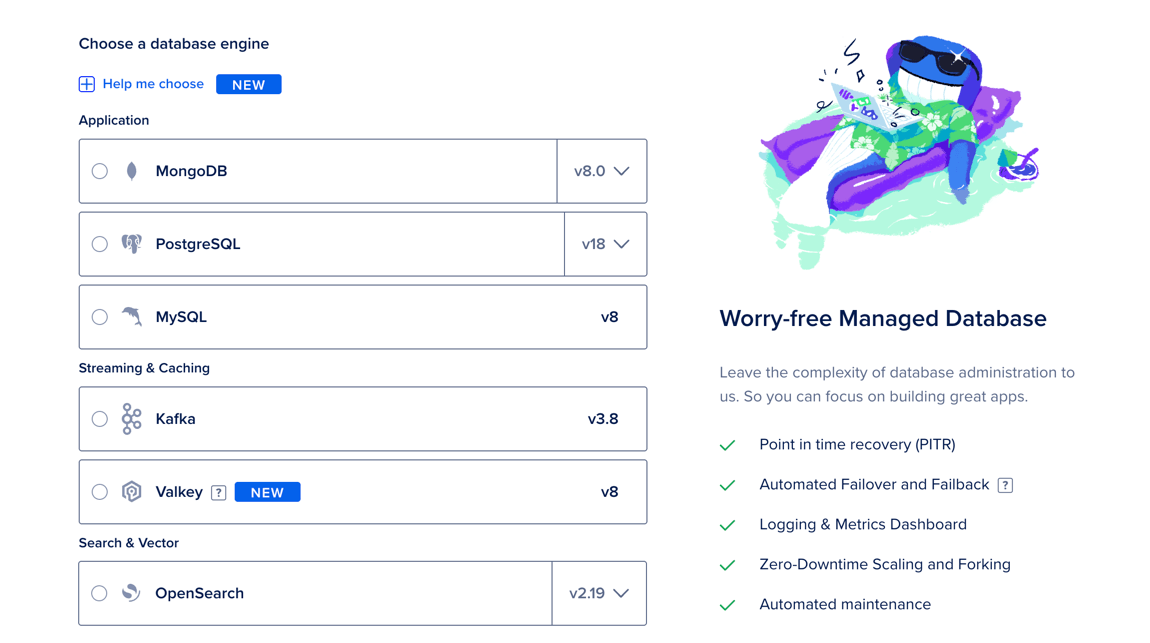Click the Kafka cluster icon
This screenshot has height=643, width=1150.
[130, 418]
